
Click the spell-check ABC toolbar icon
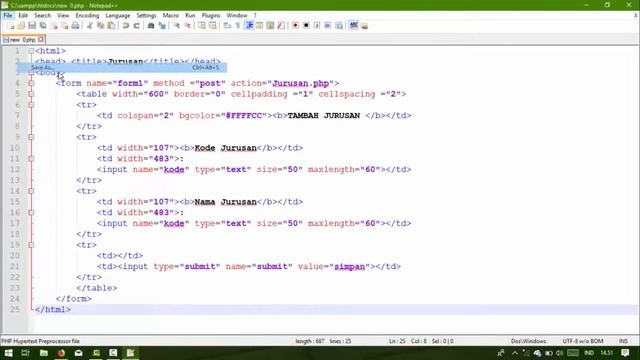[353, 26]
